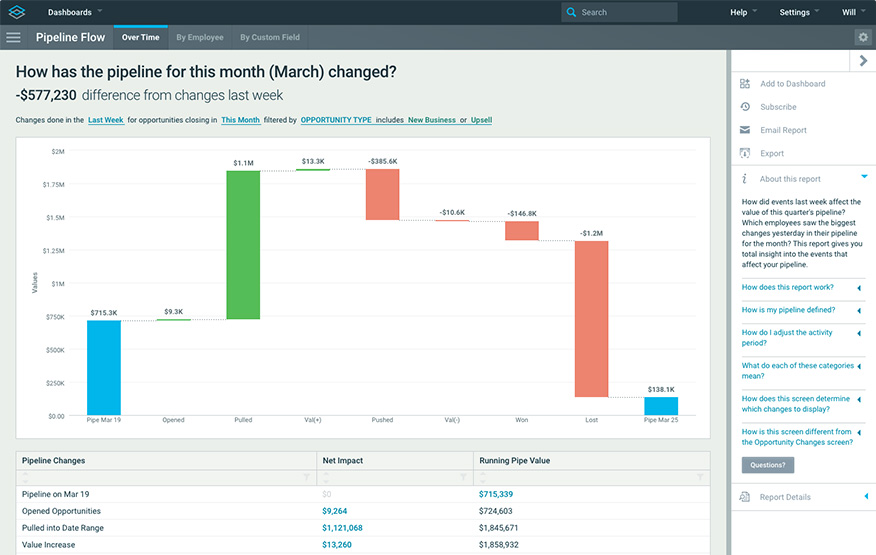This screenshot has width=876, height=555.
Task: Click the Last Week filter link
Action: coord(106,120)
